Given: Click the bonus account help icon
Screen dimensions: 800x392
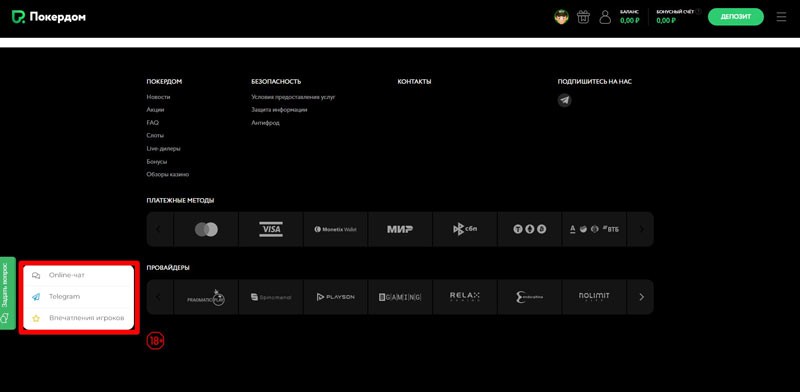Looking at the screenshot, I should click(x=698, y=11).
